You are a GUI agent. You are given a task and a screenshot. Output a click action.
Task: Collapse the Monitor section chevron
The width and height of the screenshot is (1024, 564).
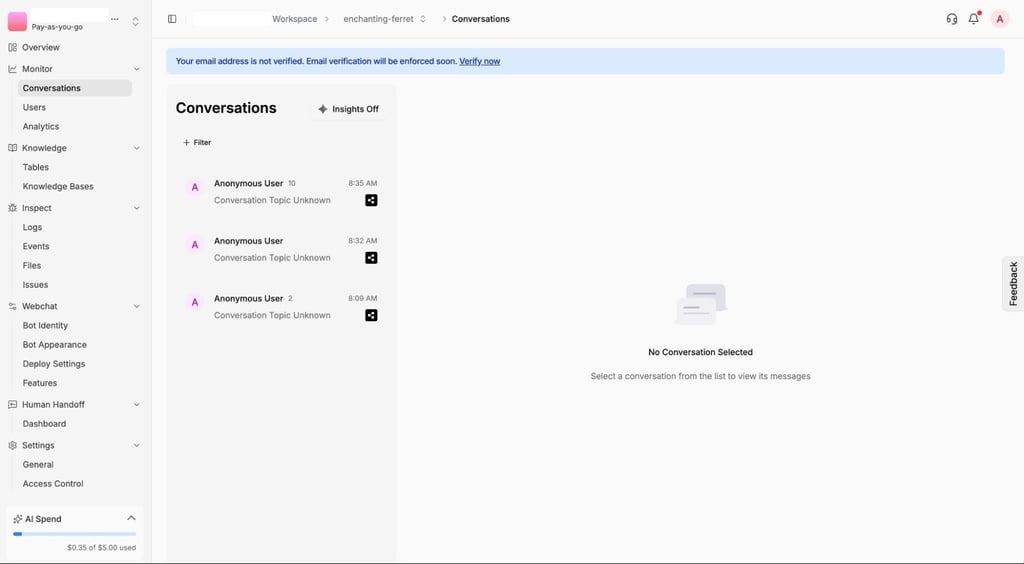[x=136, y=69]
